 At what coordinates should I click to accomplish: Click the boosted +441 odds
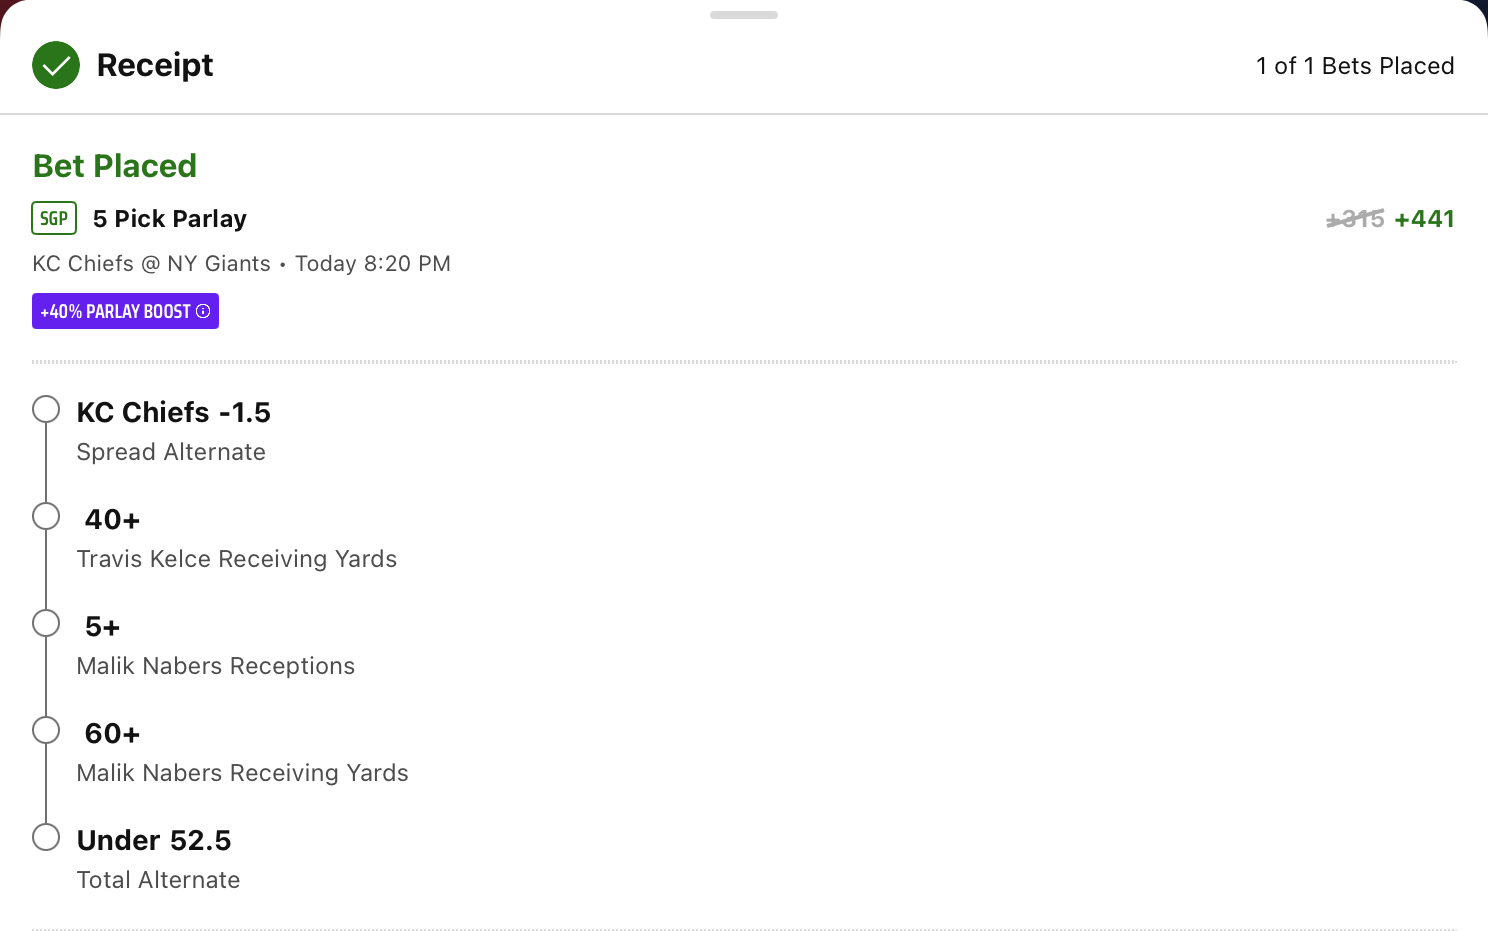pyautogui.click(x=1424, y=219)
